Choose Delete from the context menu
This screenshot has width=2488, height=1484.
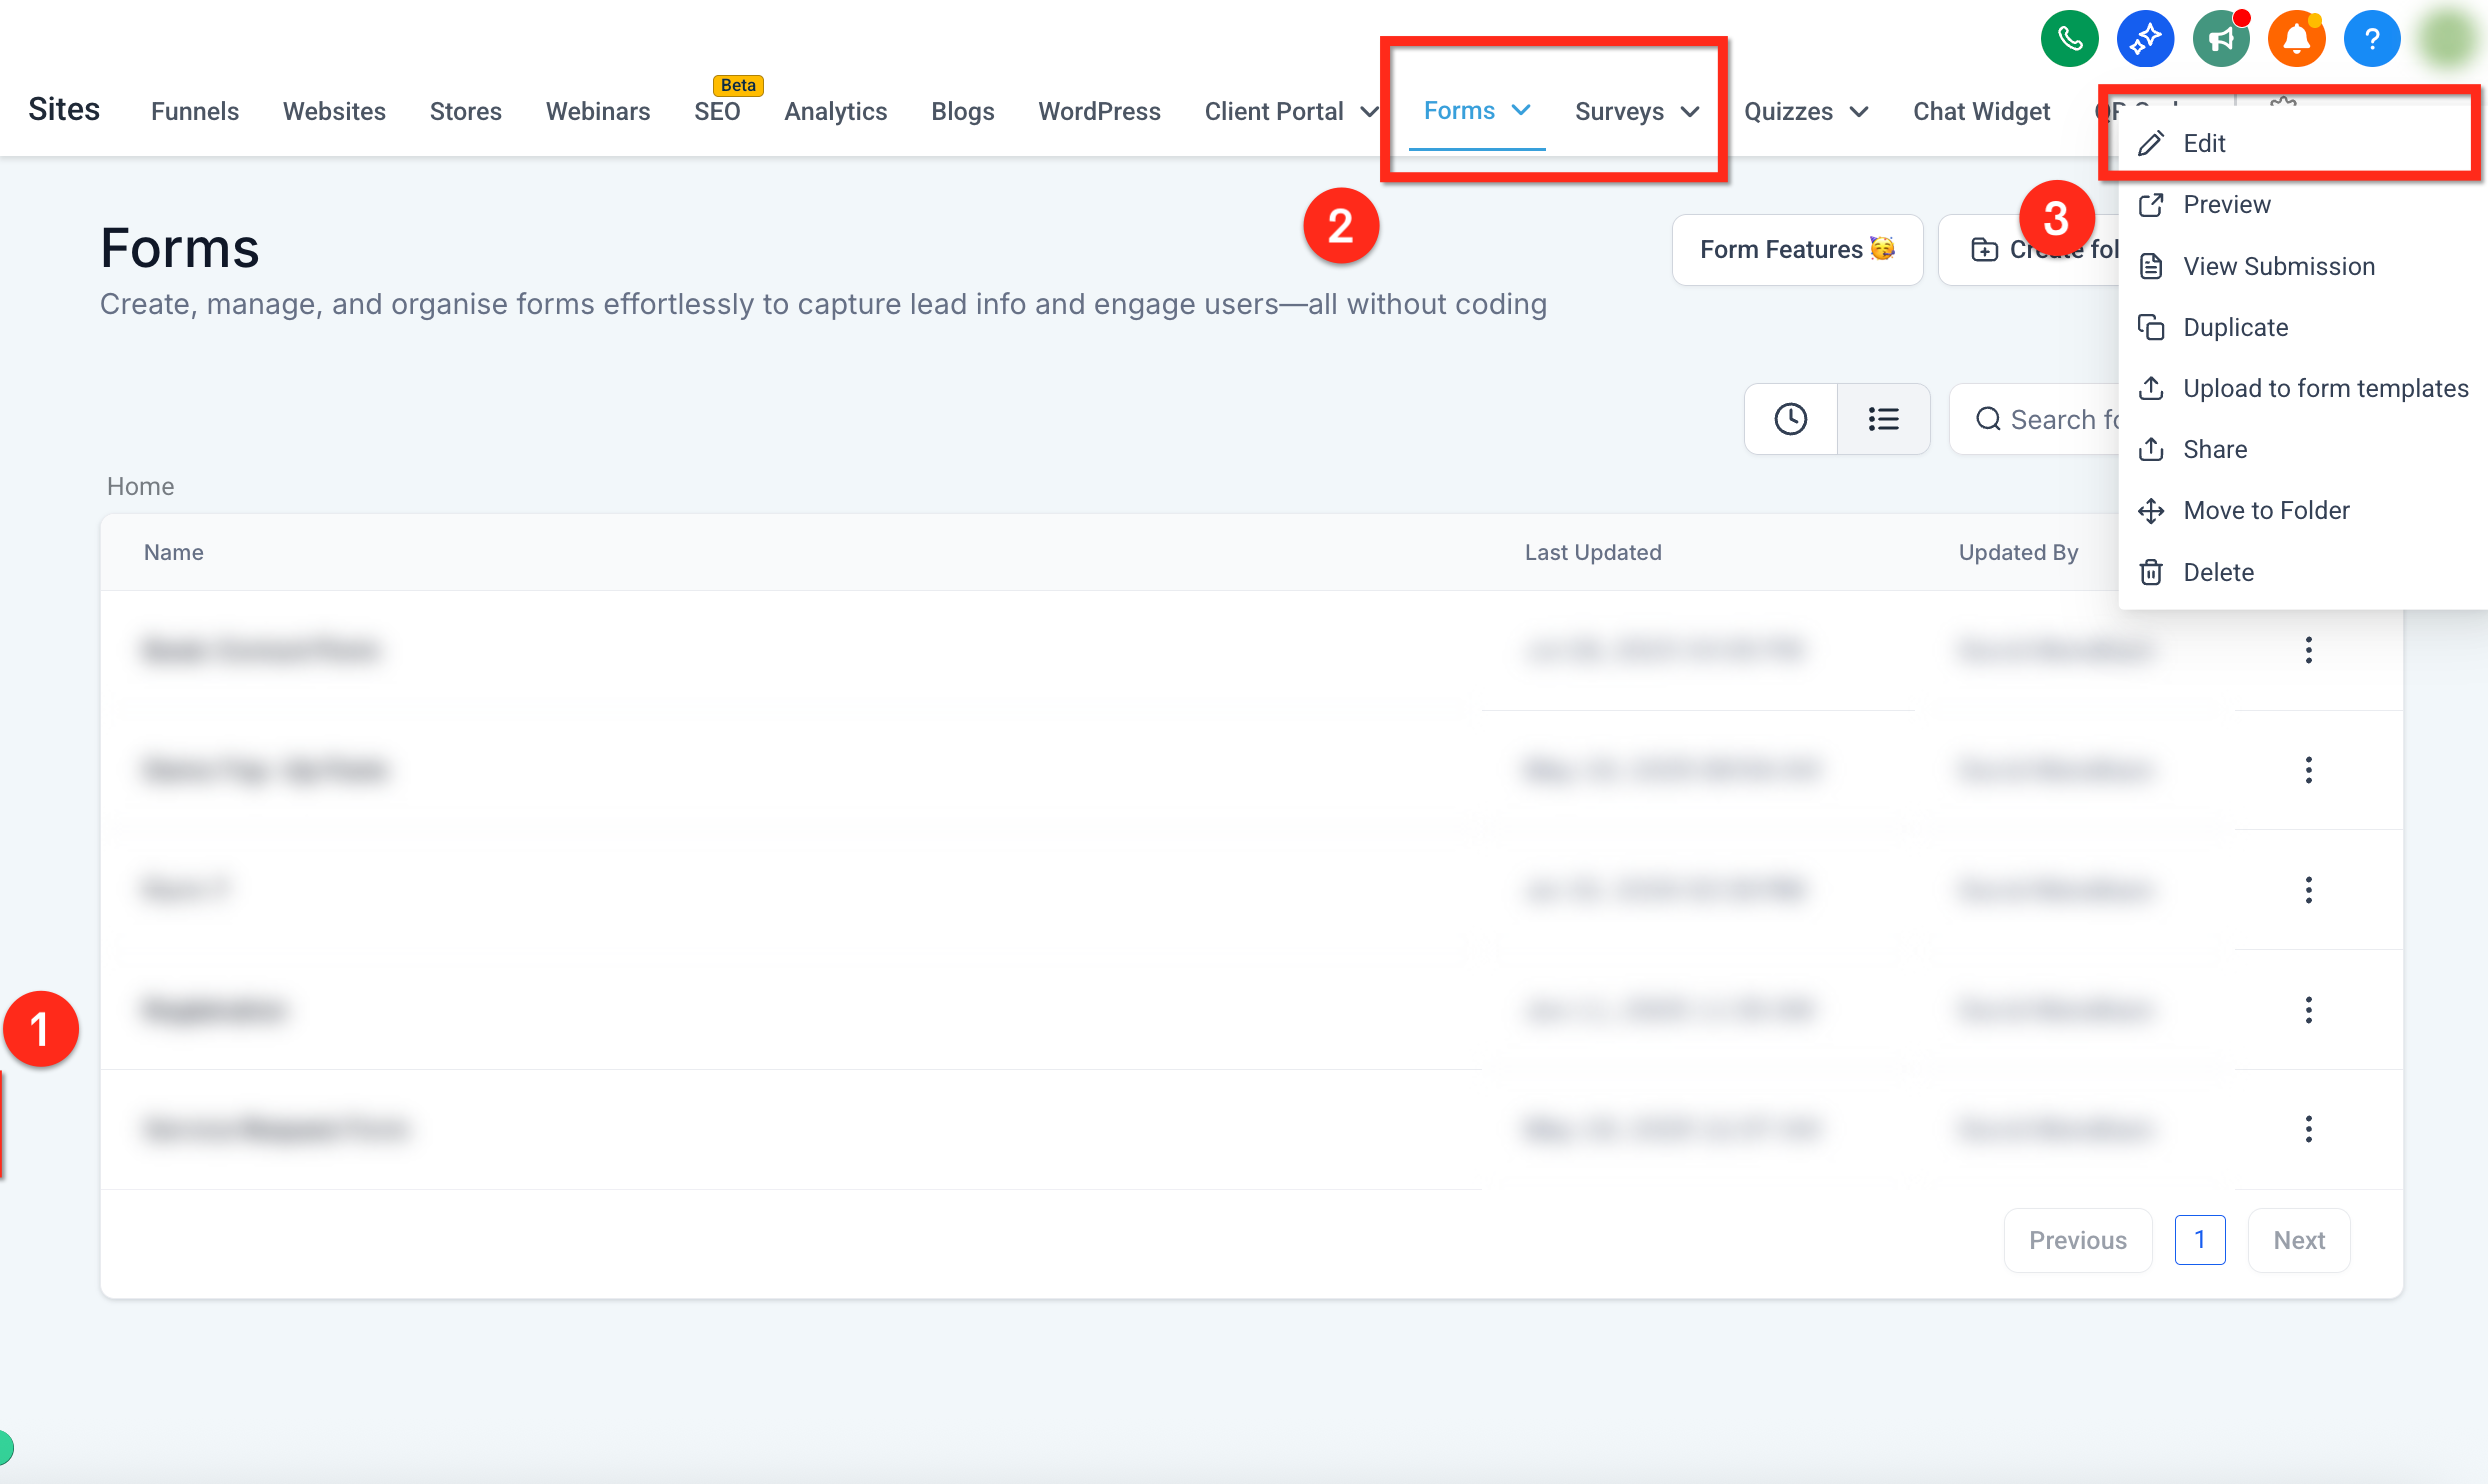point(2302,572)
